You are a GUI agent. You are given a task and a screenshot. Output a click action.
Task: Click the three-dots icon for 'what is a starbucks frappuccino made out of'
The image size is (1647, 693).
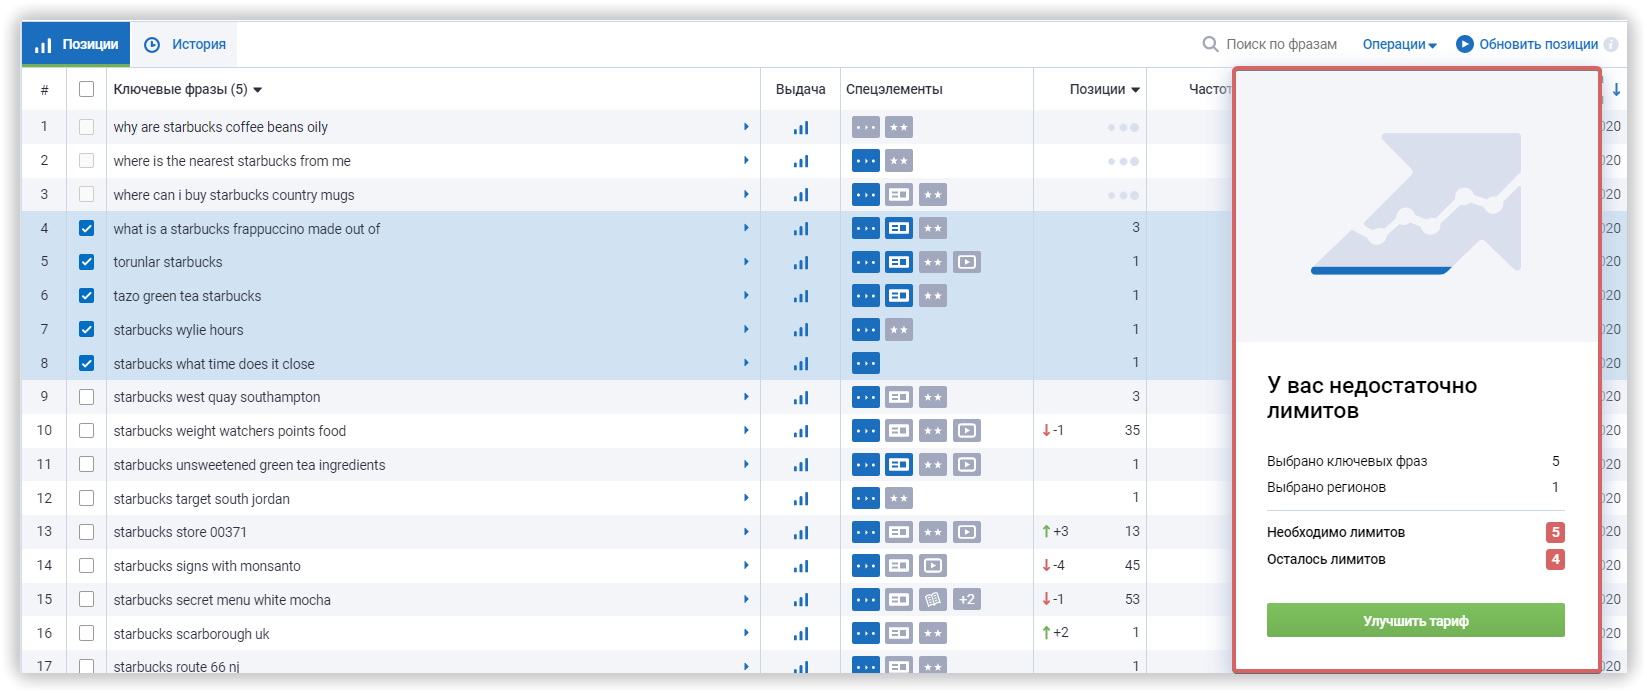coord(866,228)
